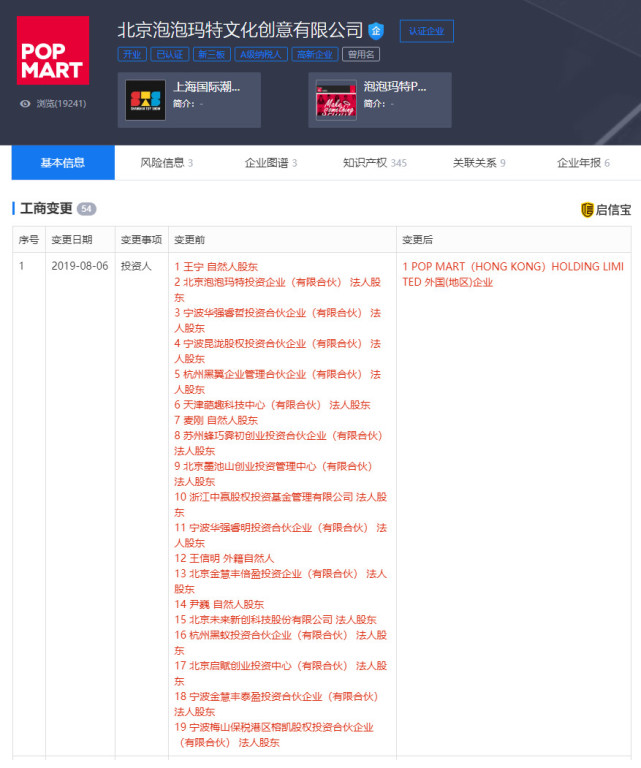
Task: Switch to the 基本信息 tab
Action: 63,163
